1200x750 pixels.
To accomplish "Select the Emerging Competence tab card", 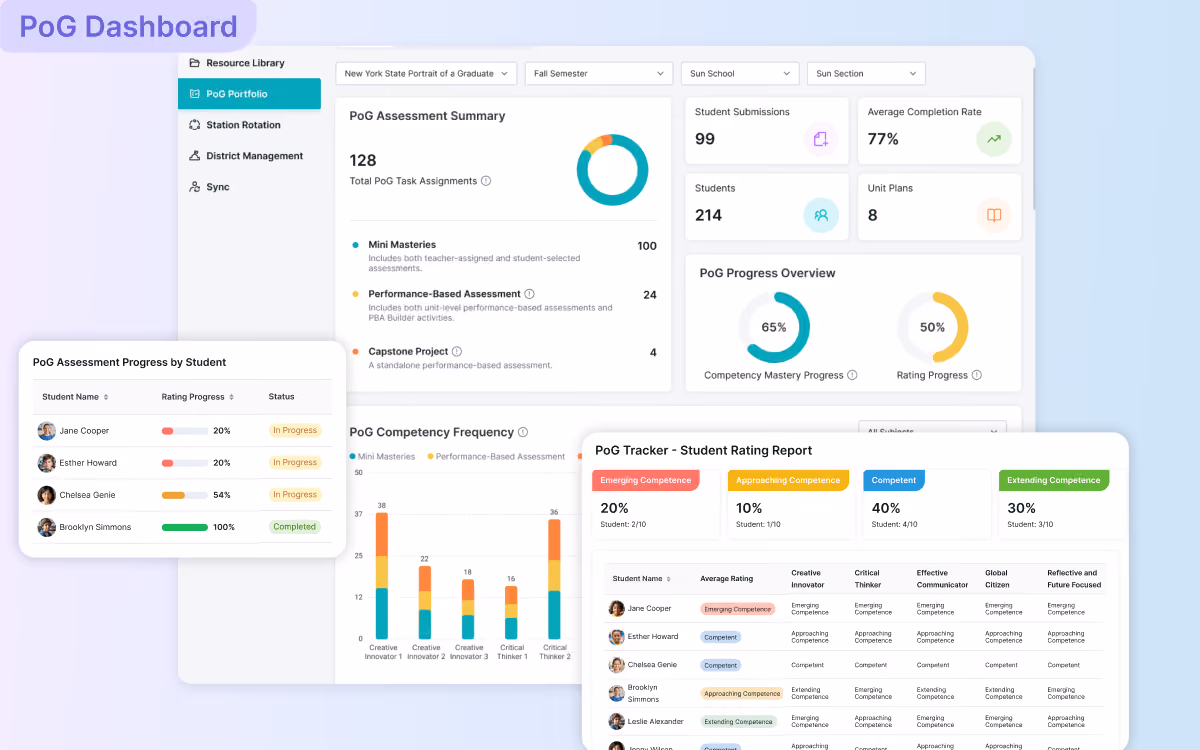I will point(656,505).
